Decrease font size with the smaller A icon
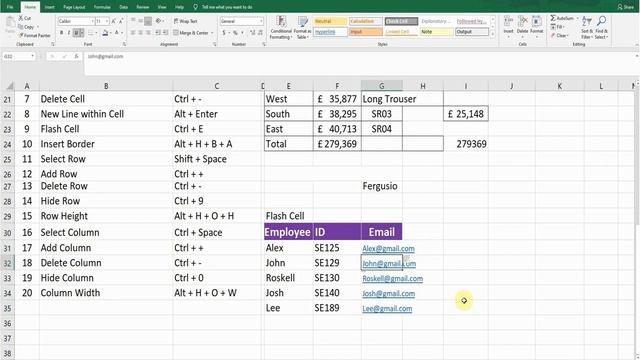 tap(121, 21)
